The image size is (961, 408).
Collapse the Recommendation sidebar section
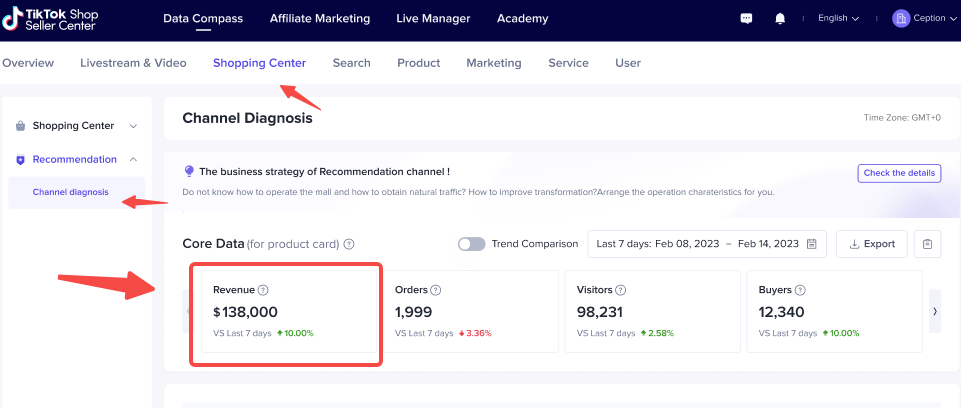point(133,159)
